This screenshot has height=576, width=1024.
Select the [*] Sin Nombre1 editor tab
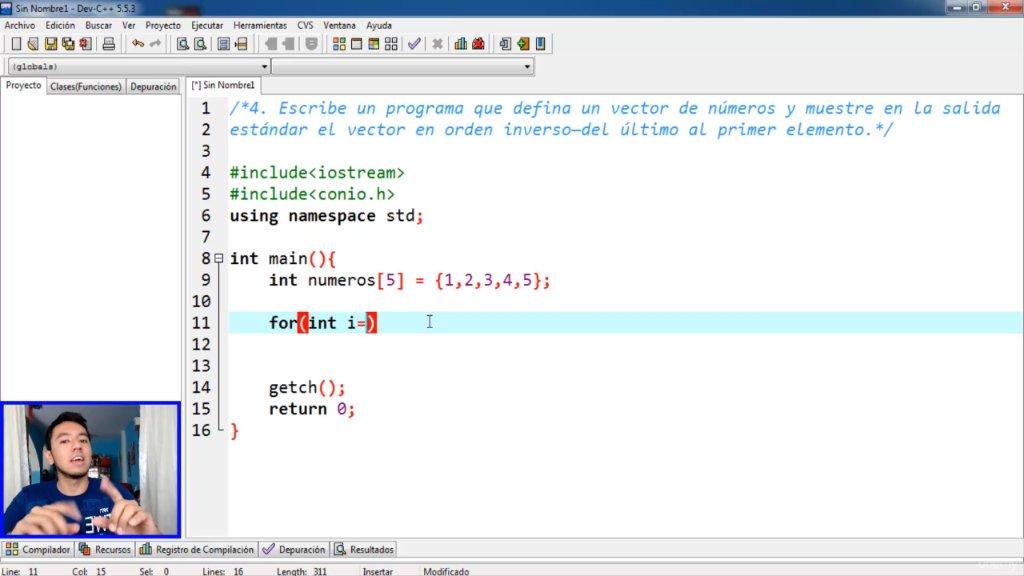tap(223, 86)
